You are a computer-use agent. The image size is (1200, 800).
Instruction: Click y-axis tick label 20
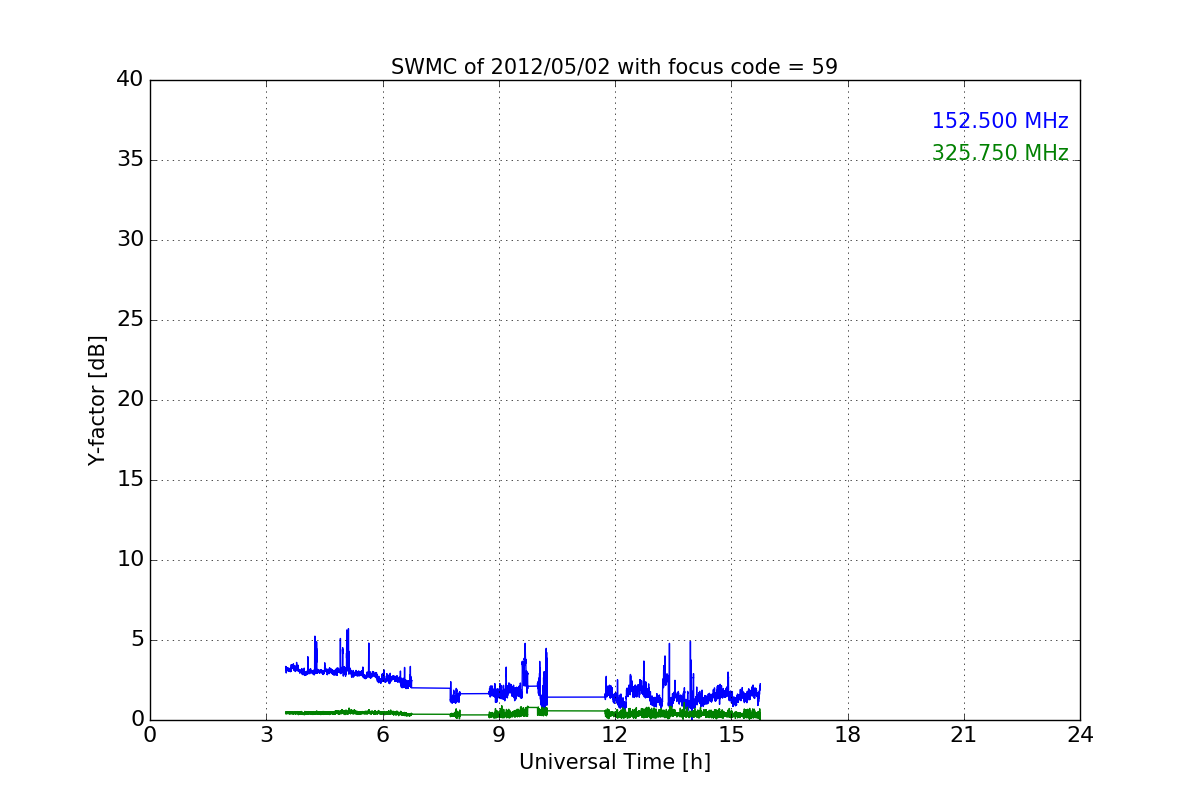pos(130,400)
